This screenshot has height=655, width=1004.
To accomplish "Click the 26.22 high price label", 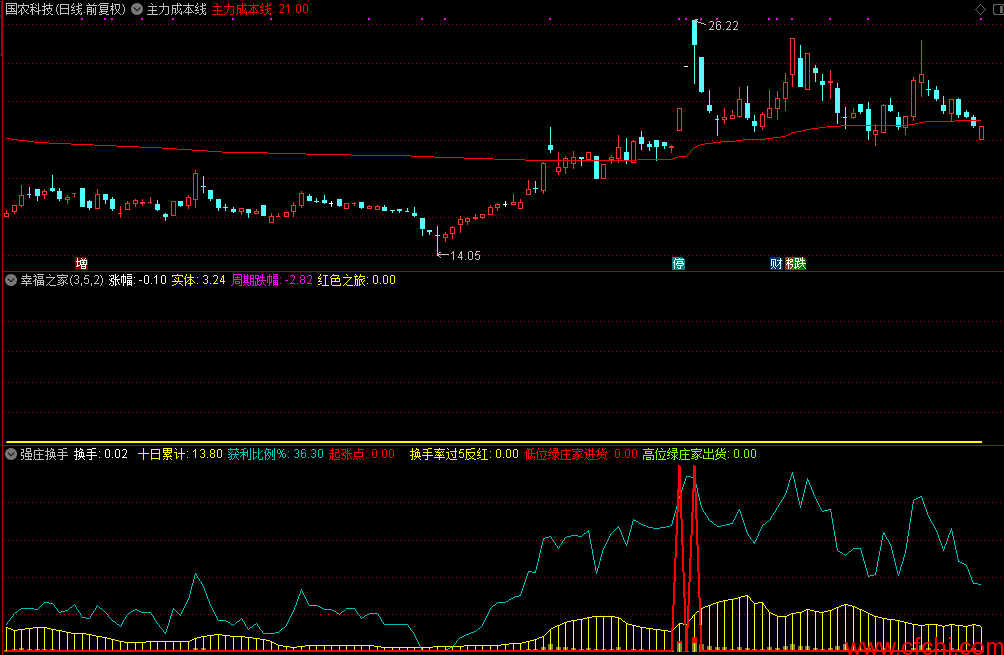I will (x=723, y=26).
